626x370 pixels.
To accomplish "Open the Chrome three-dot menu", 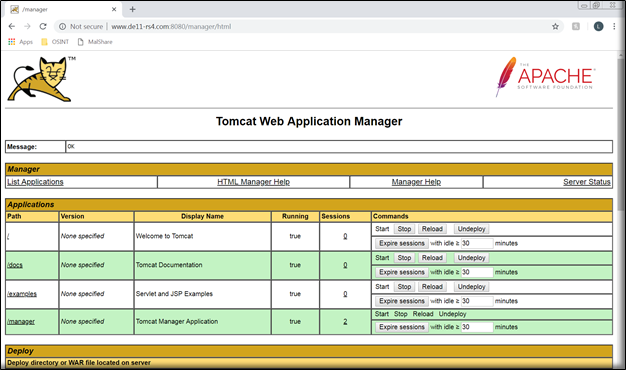I will click(x=614, y=26).
